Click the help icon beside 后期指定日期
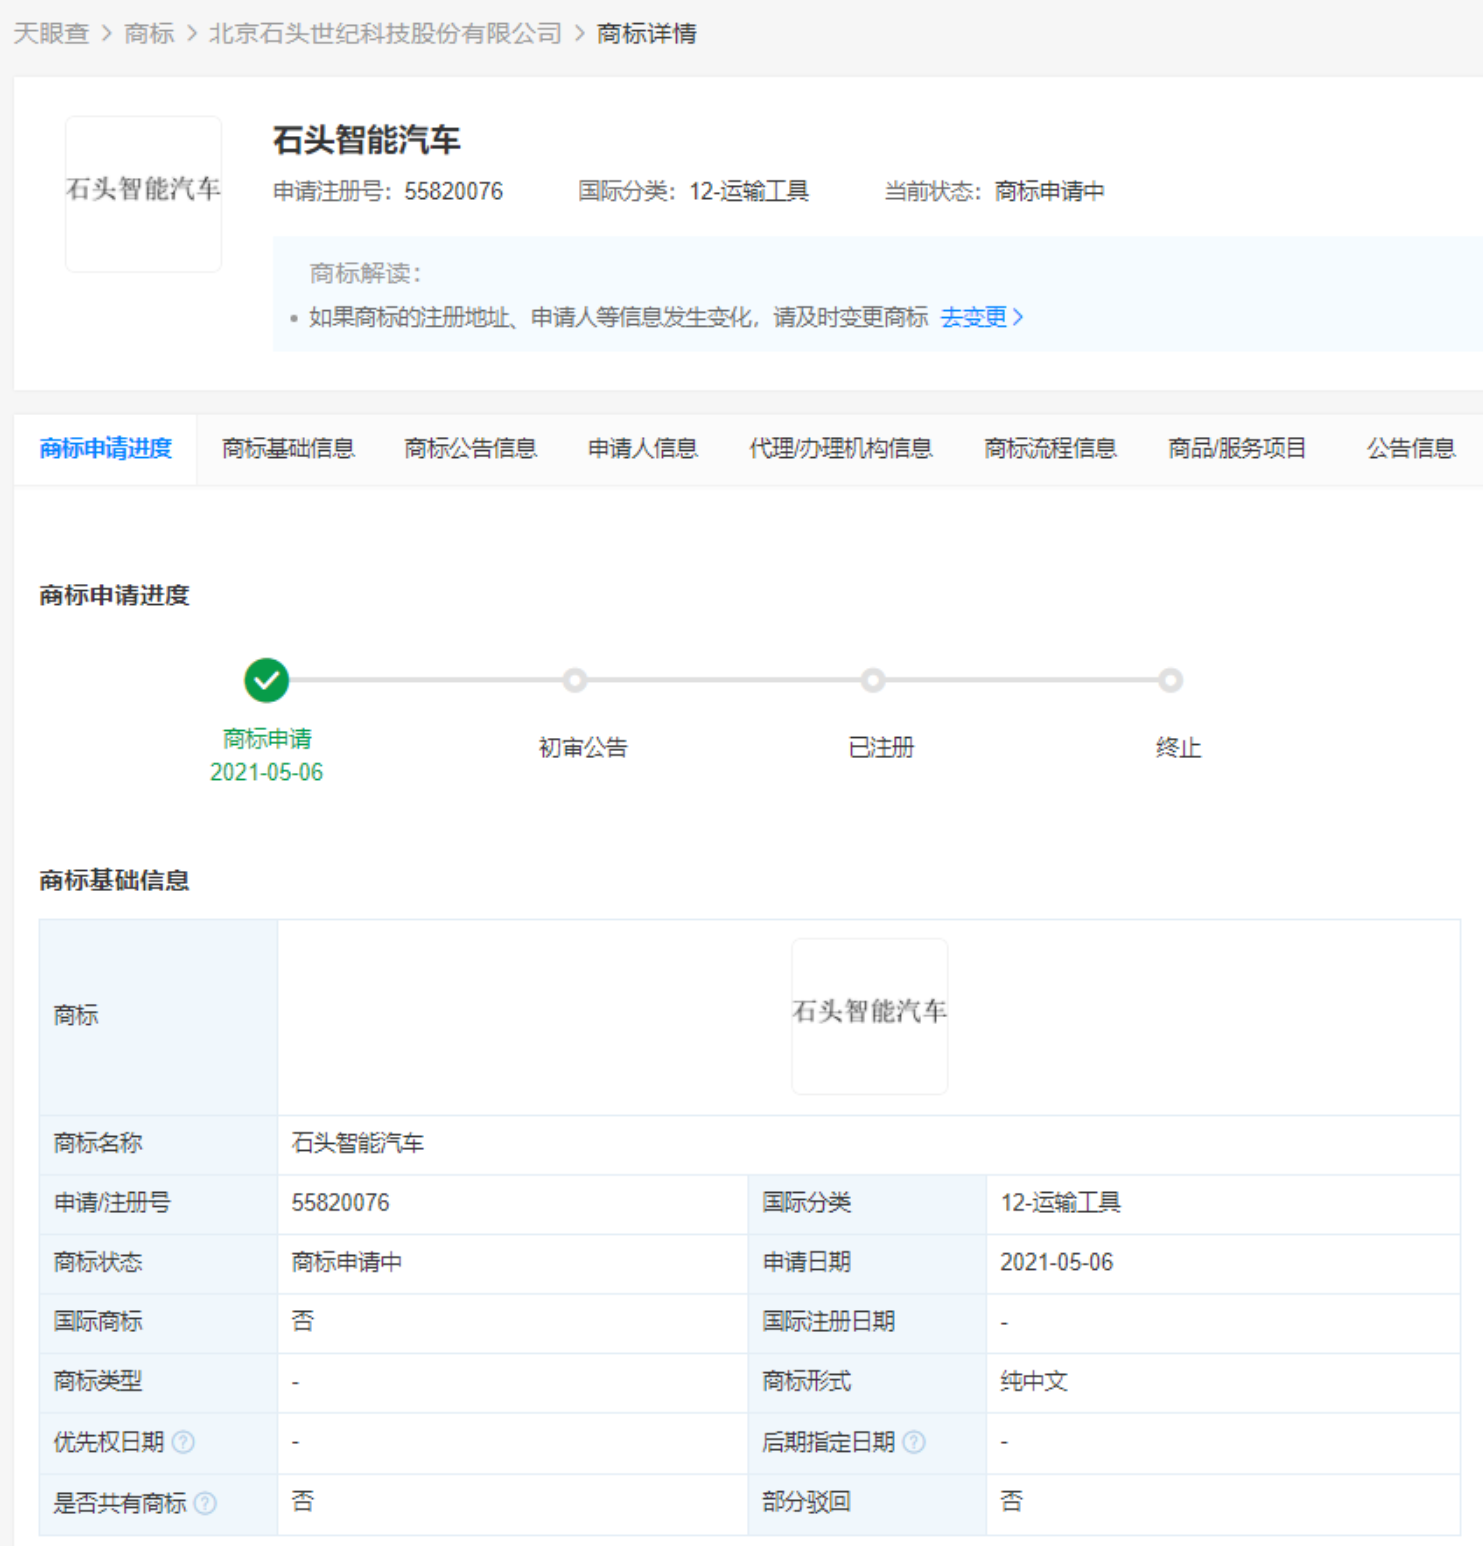The image size is (1483, 1546). 914,1442
